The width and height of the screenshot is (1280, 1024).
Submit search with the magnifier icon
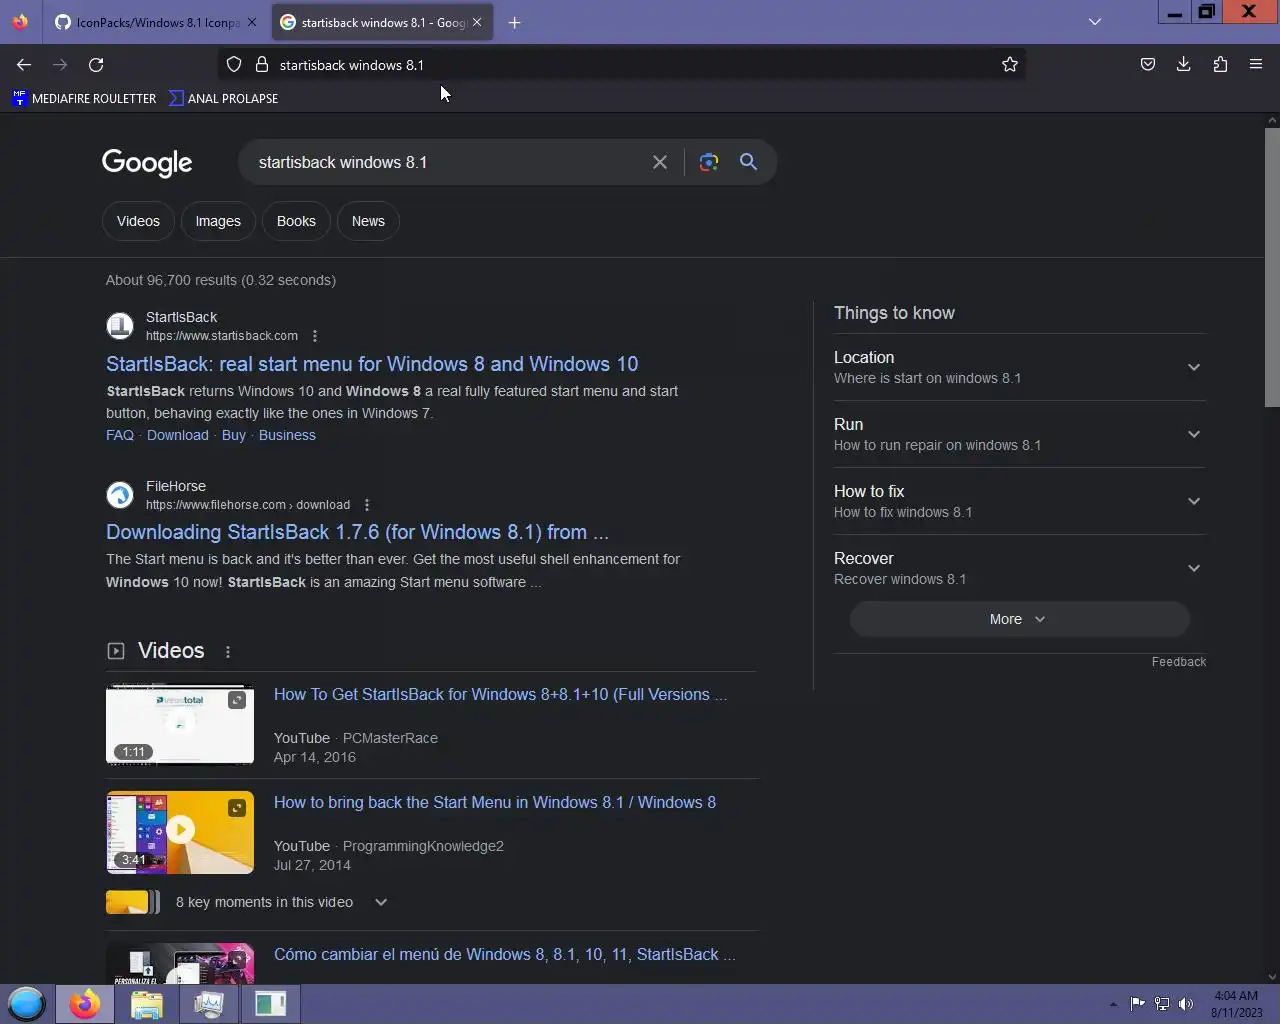[748, 162]
